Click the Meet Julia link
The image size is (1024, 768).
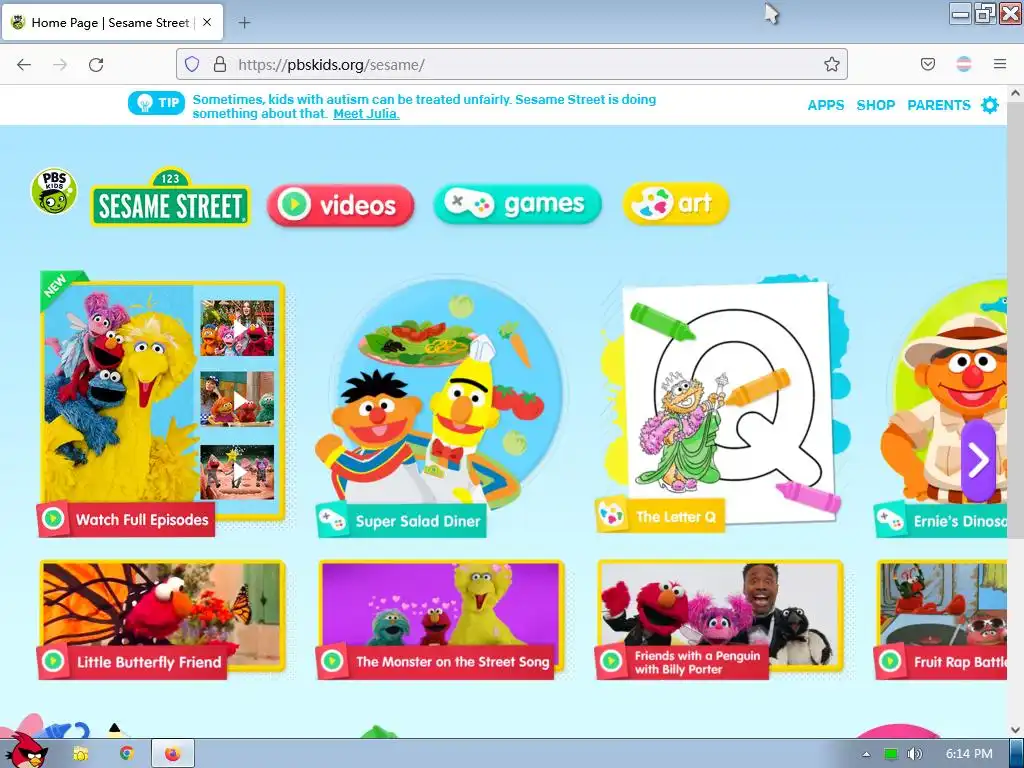pos(366,114)
